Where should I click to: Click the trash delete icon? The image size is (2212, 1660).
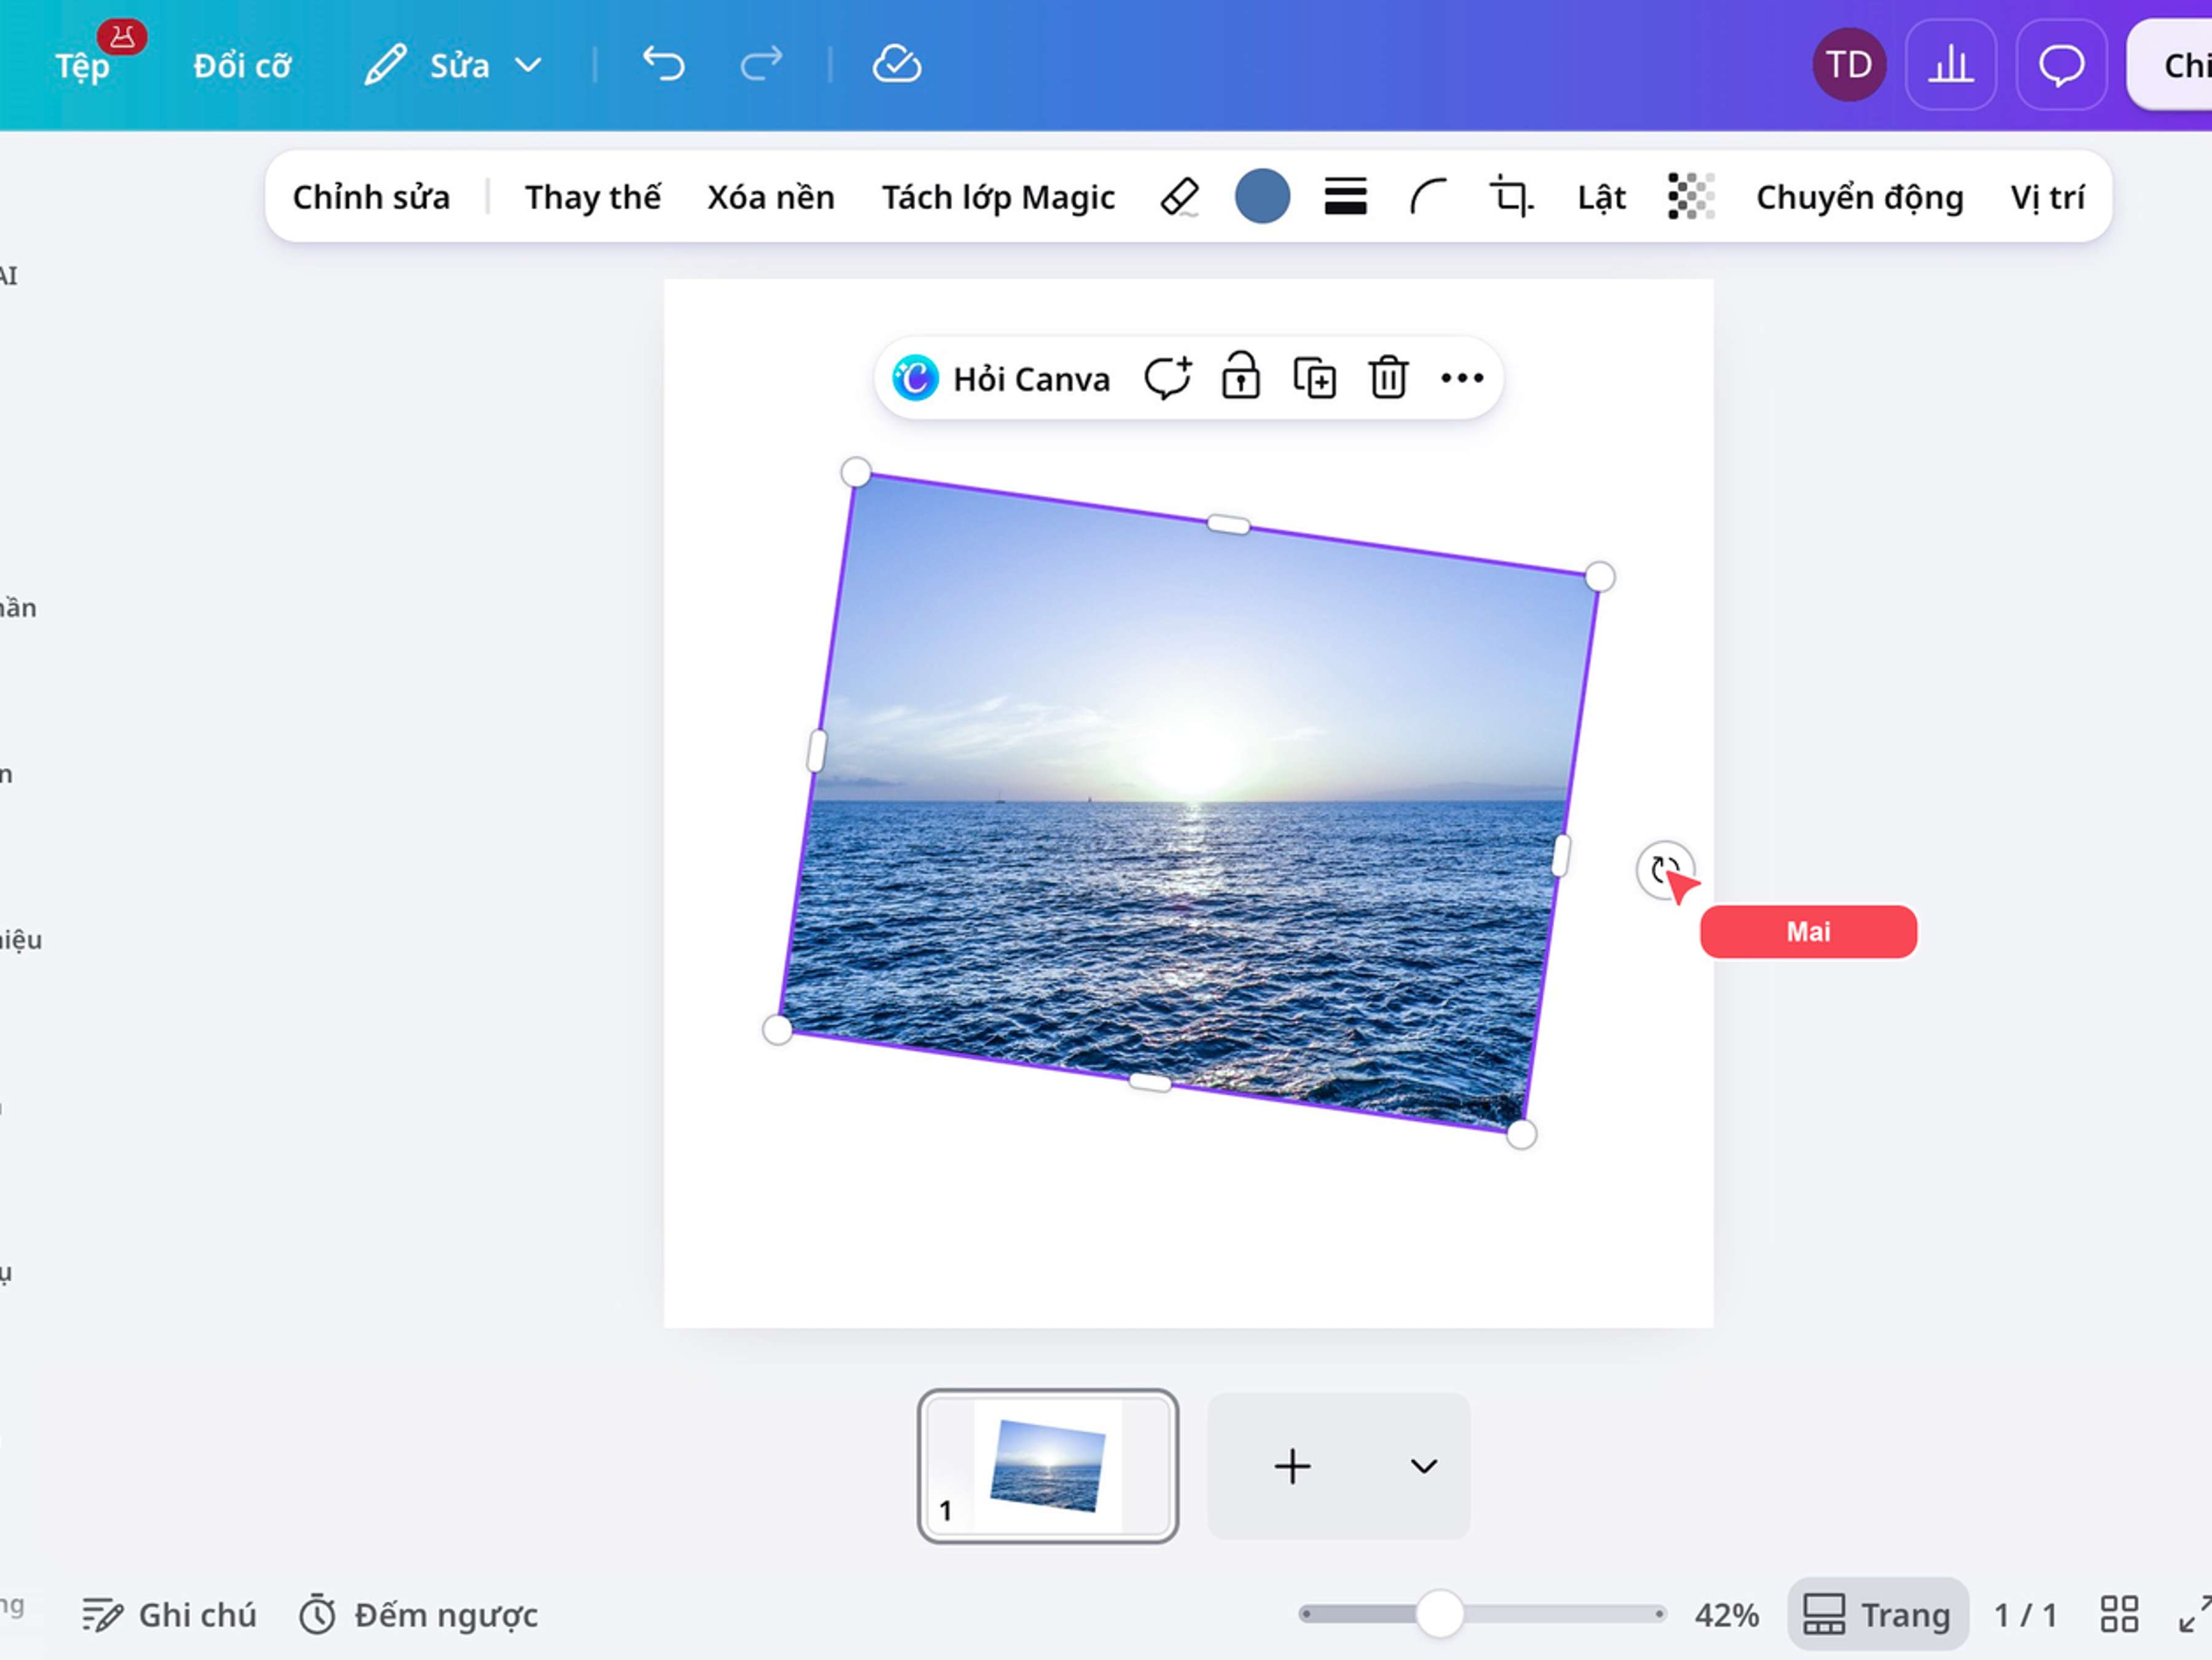[1388, 378]
